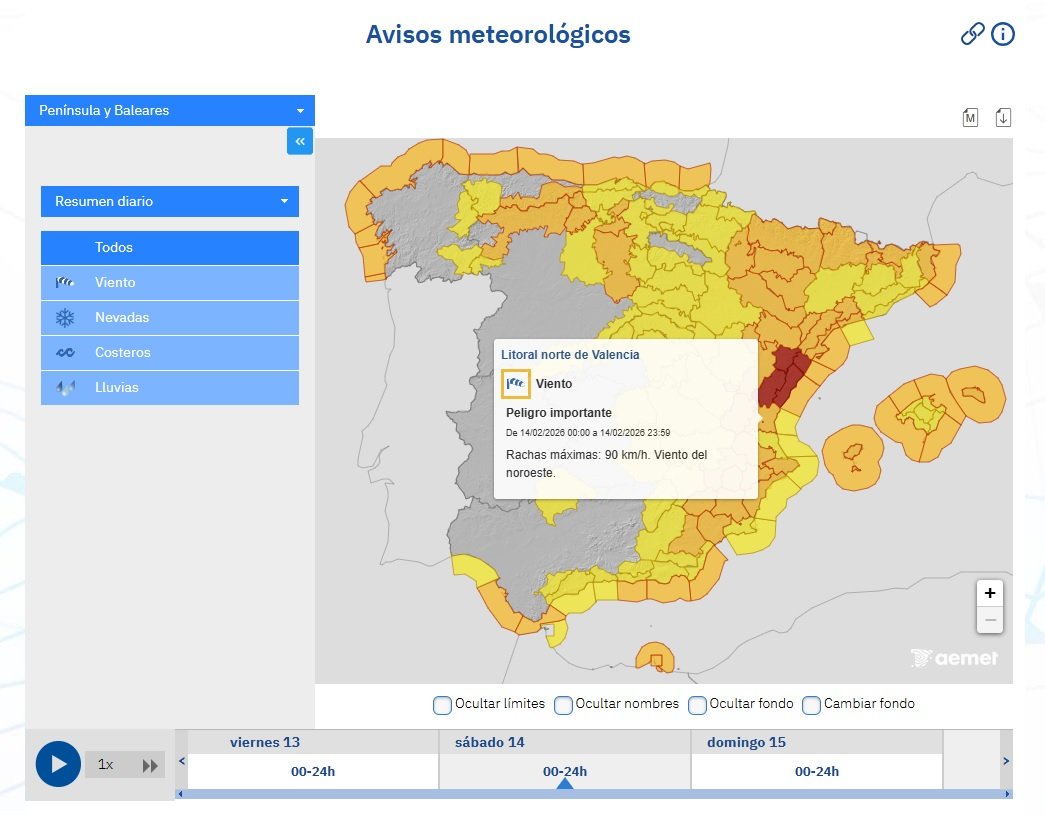Click the Rachas máximas 90 km/h description
1045x819 pixels.
click(x=606, y=464)
